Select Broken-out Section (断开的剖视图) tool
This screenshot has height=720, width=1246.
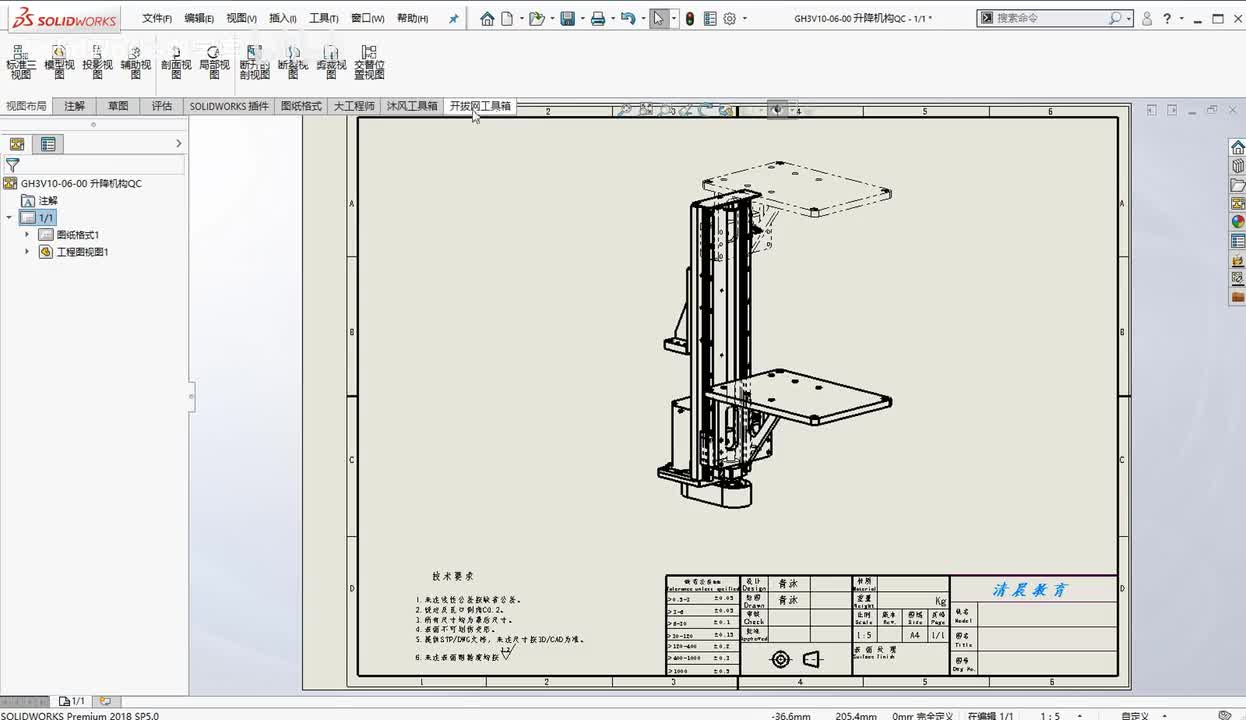pyautogui.click(x=254, y=62)
